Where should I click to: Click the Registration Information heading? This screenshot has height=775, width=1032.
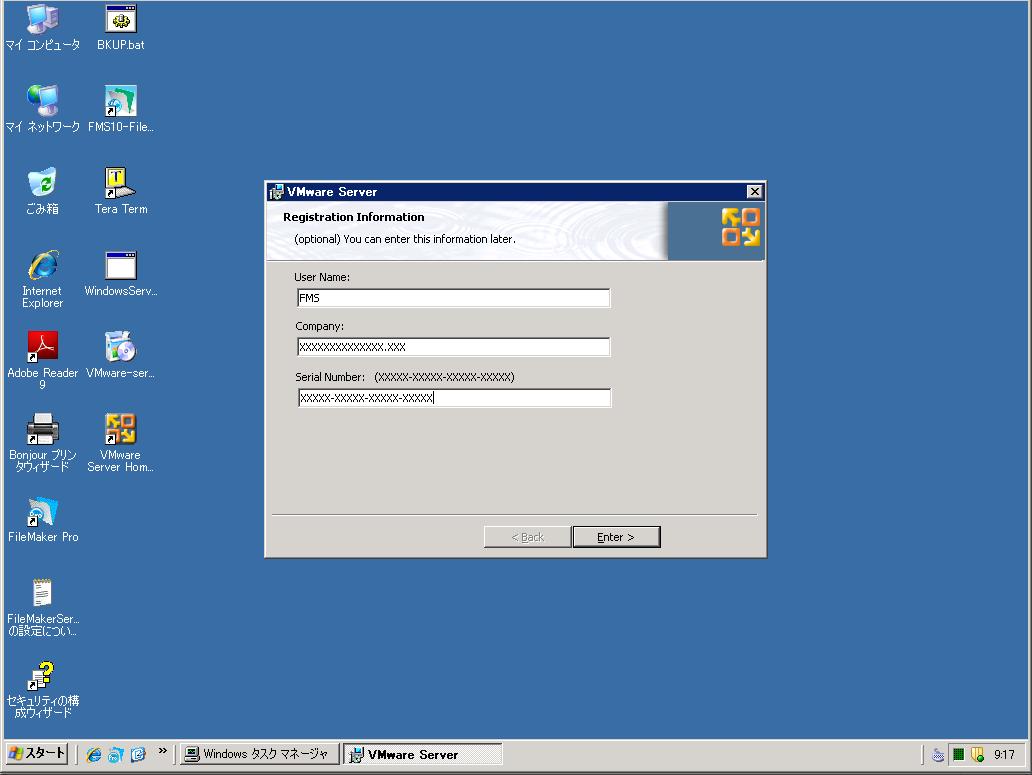[353, 217]
